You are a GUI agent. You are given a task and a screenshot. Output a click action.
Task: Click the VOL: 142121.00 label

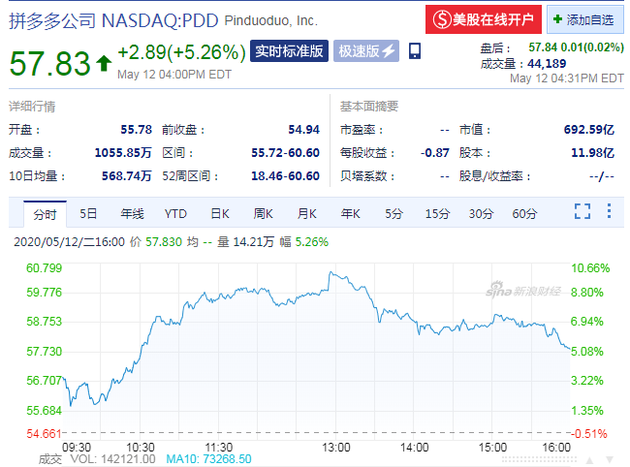113,459
